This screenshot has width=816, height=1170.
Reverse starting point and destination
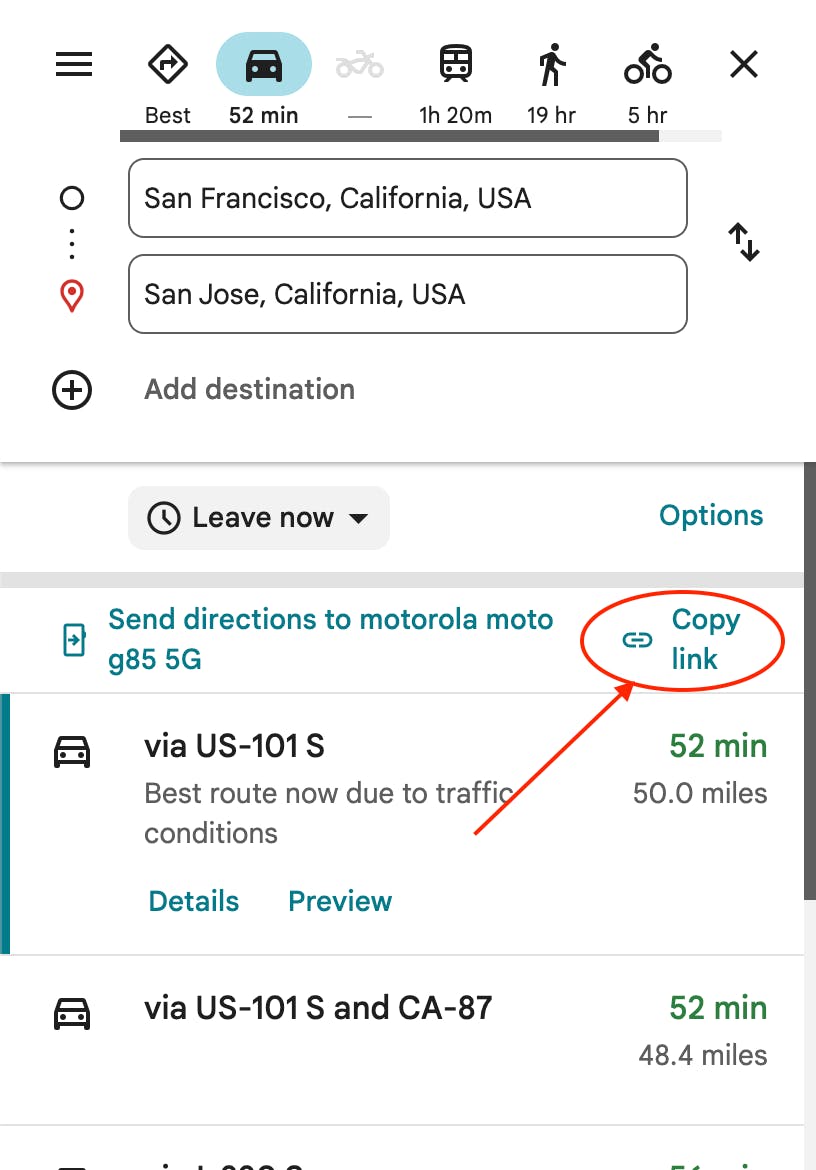(743, 243)
